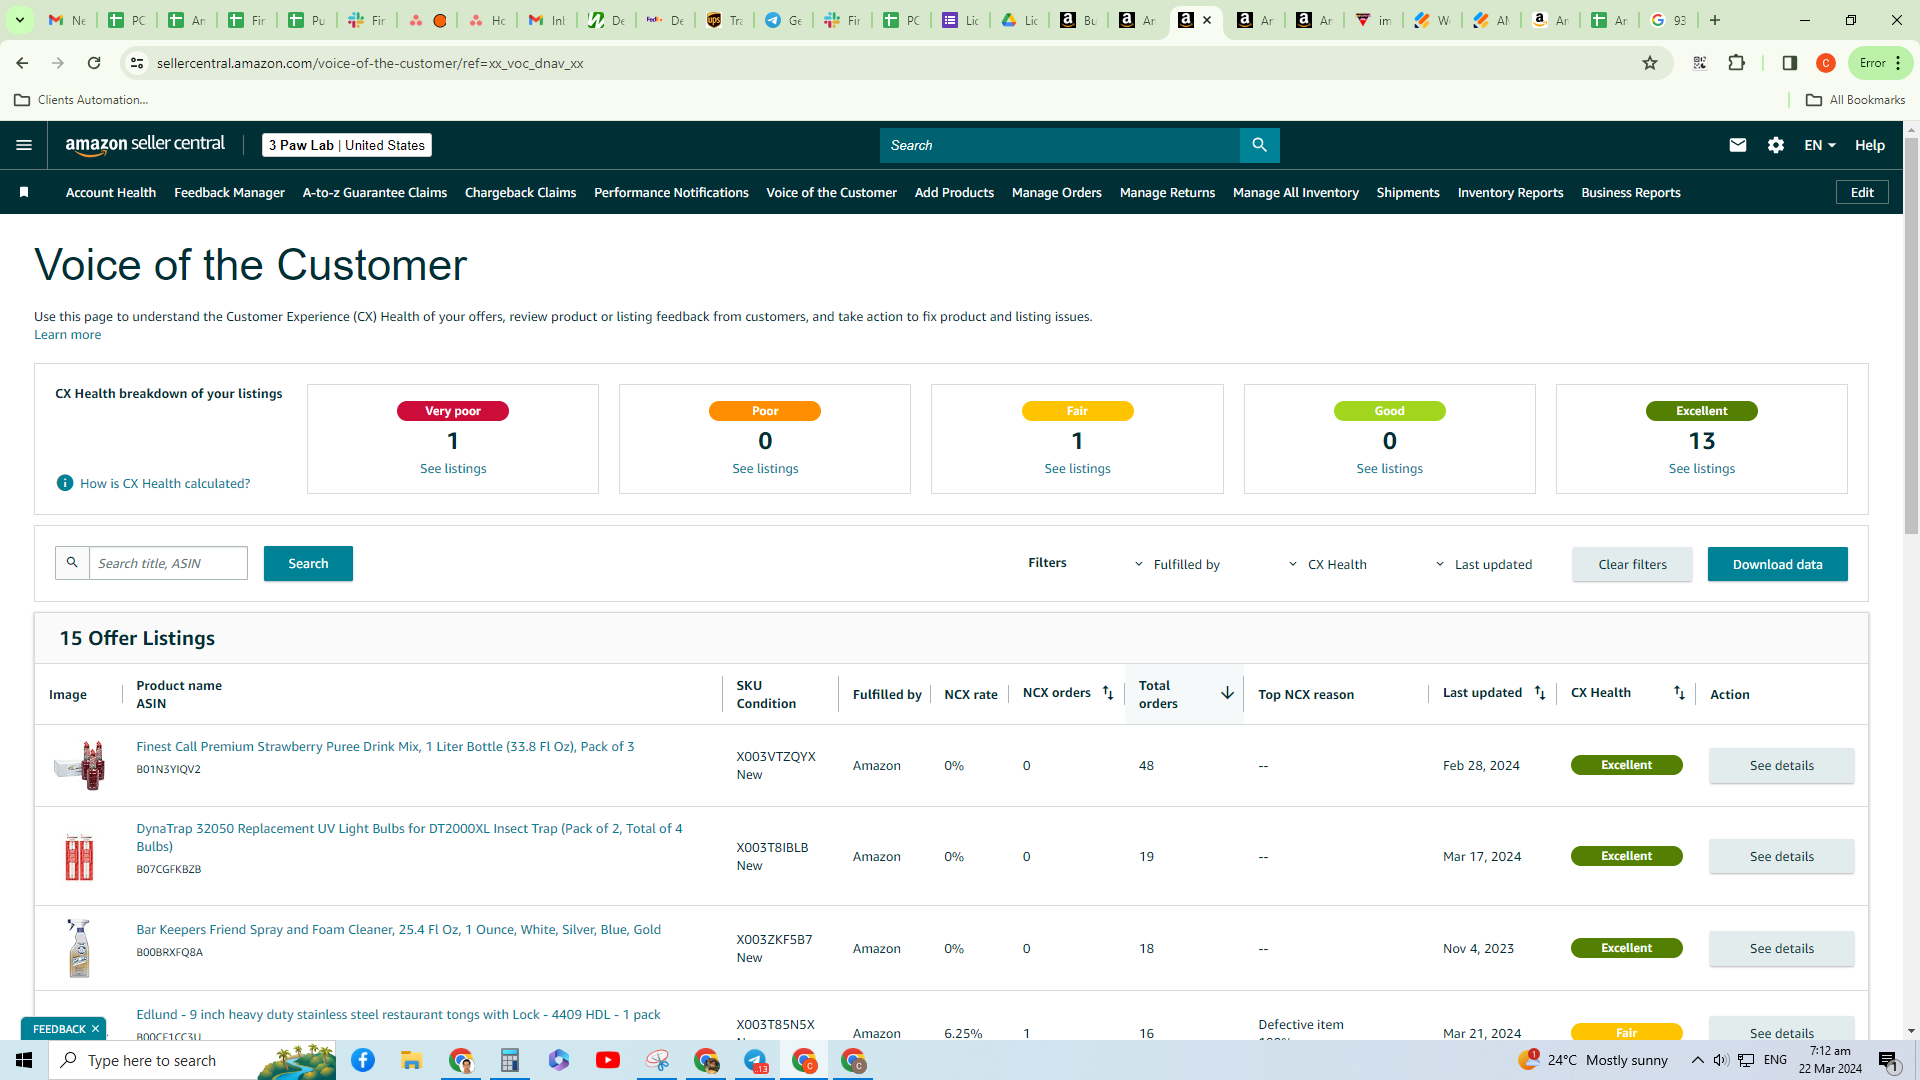The image size is (1920, 1080).
Task: Open the browser extensions puzzle icon
Action: [x=1737, y=63]
